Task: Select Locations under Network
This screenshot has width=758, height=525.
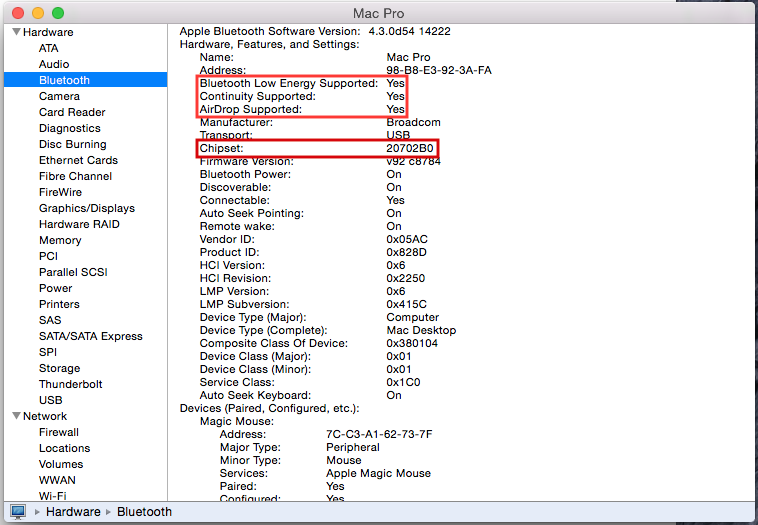Action: [64, 448]
